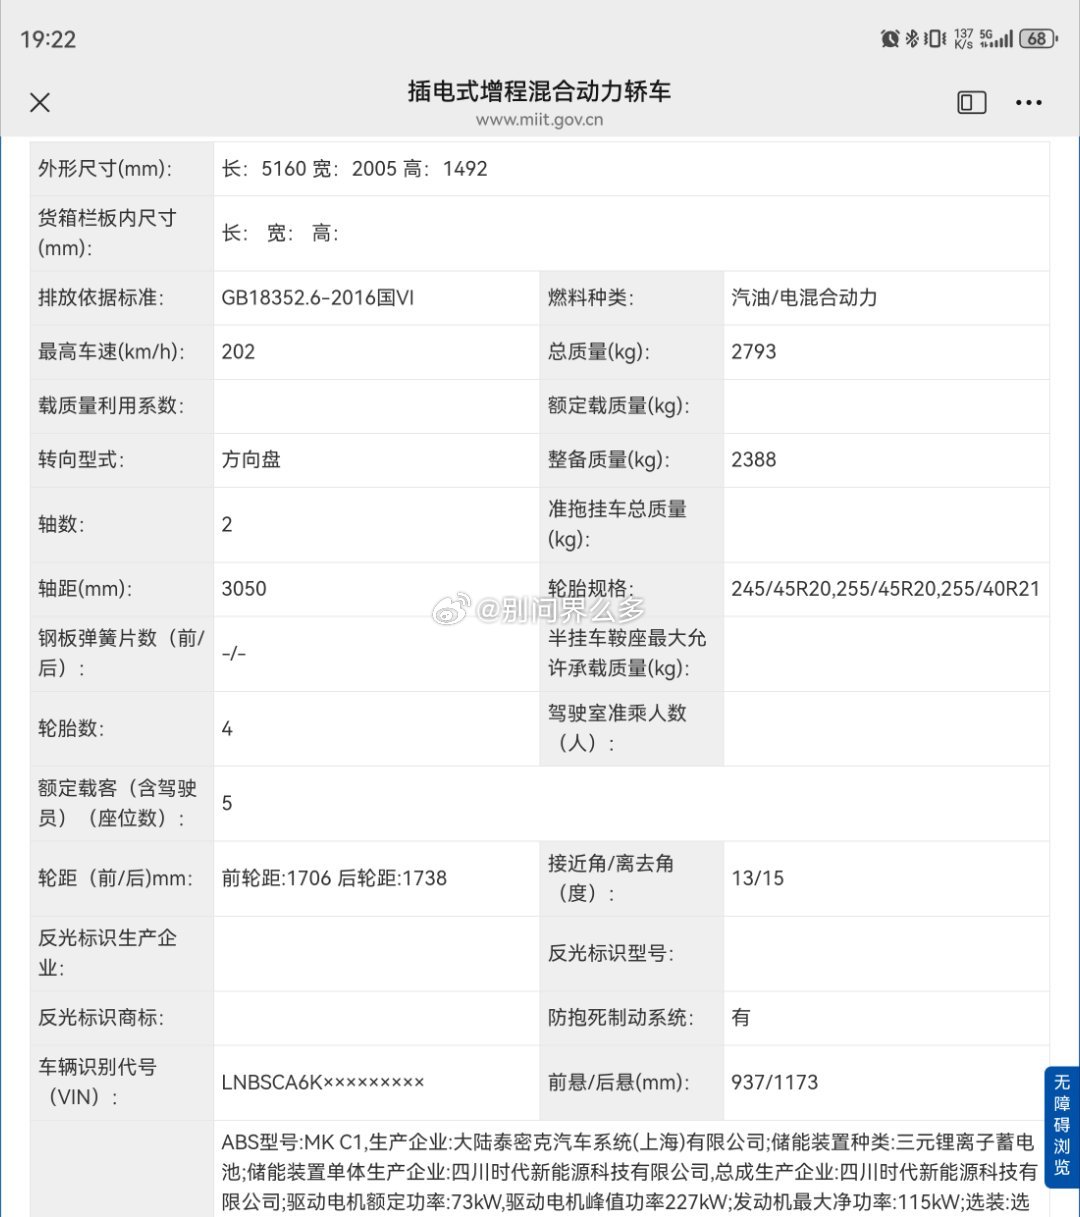Select the 转向型式 label
Viewport: 1080px width, 1217px height.
pos(81,459)
